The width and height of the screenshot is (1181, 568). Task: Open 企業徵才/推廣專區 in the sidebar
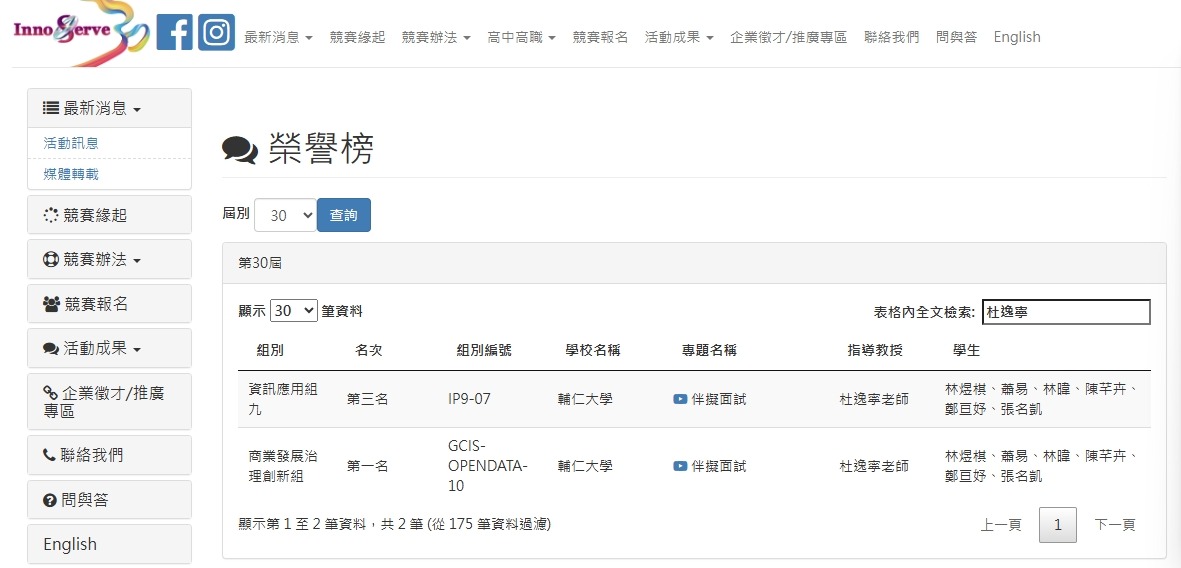click(x=109, y=401)
